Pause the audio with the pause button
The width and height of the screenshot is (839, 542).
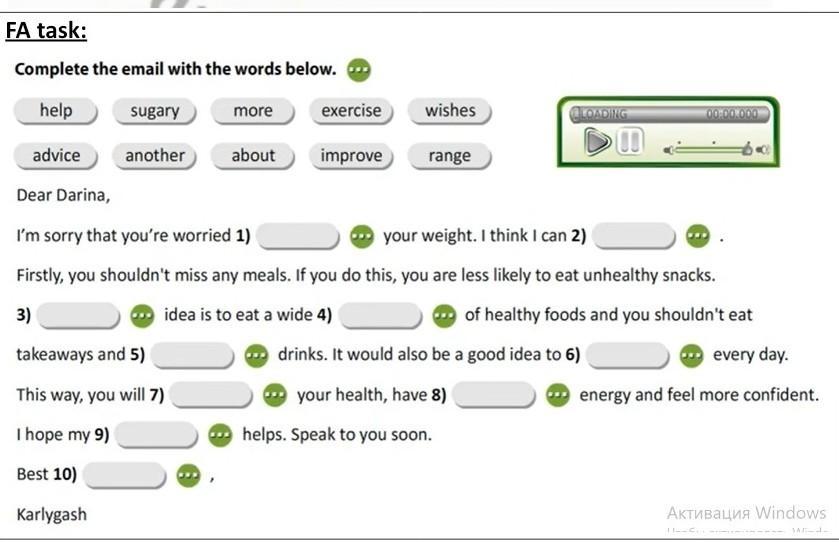(629, 142)
